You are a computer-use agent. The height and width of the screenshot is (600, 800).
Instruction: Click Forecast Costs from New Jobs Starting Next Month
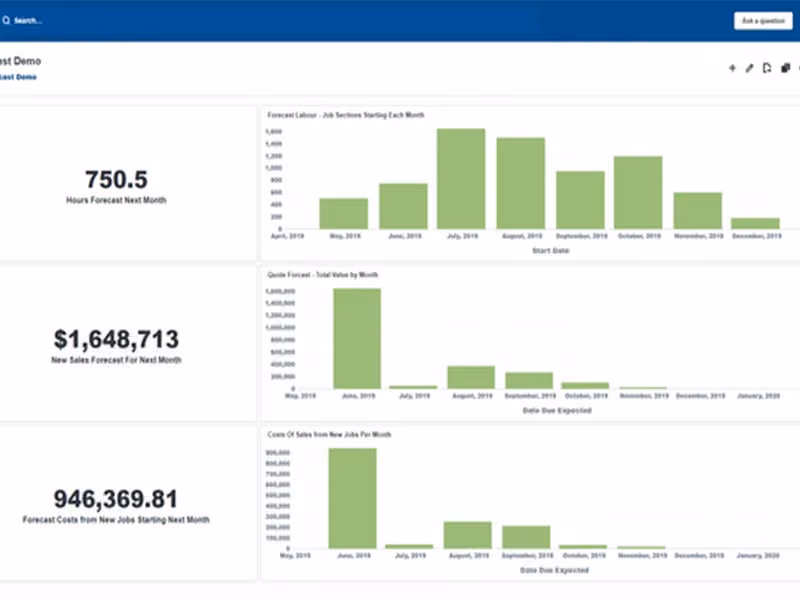tap(116, 520)
